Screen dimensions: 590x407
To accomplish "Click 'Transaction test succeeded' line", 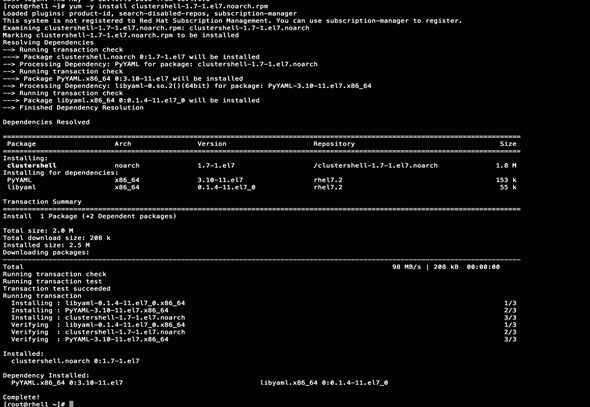I will [56, 289].
